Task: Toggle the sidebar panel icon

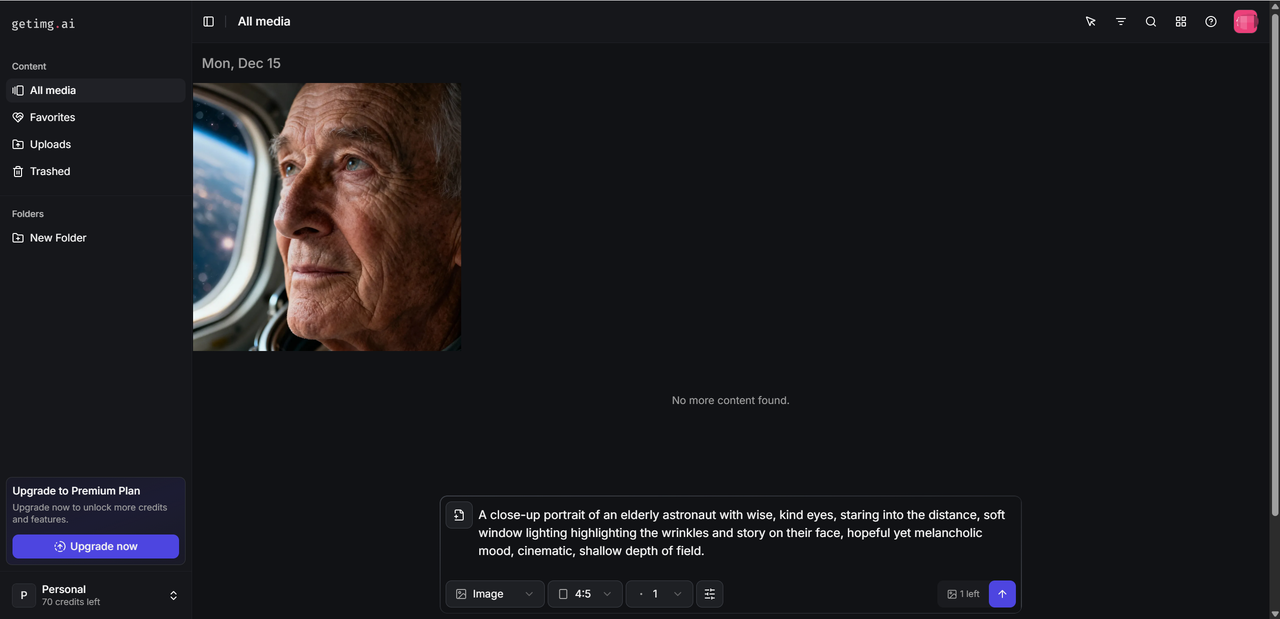Action: coord(208,21)
